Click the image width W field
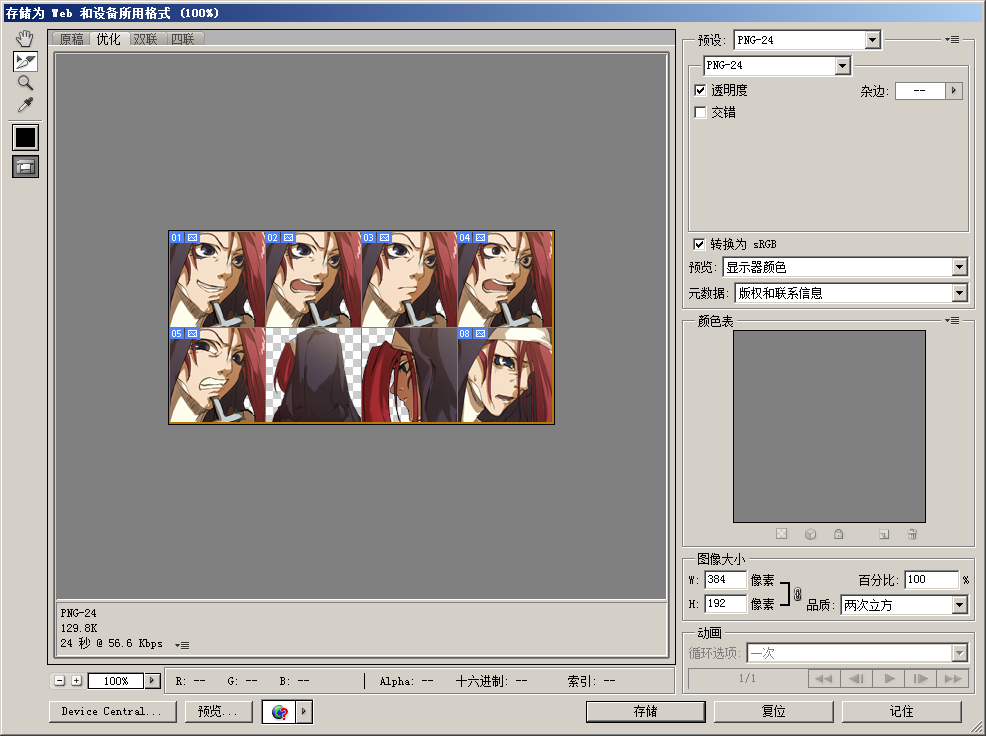986x736 pixels. click(x=725, y=579)
